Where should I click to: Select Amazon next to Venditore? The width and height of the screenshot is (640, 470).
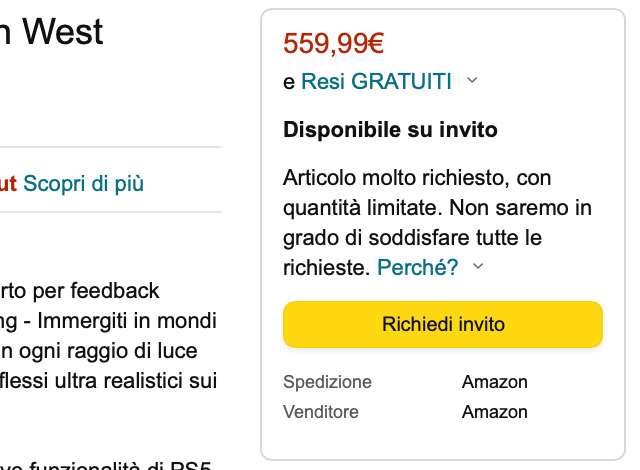pos(495,412)
